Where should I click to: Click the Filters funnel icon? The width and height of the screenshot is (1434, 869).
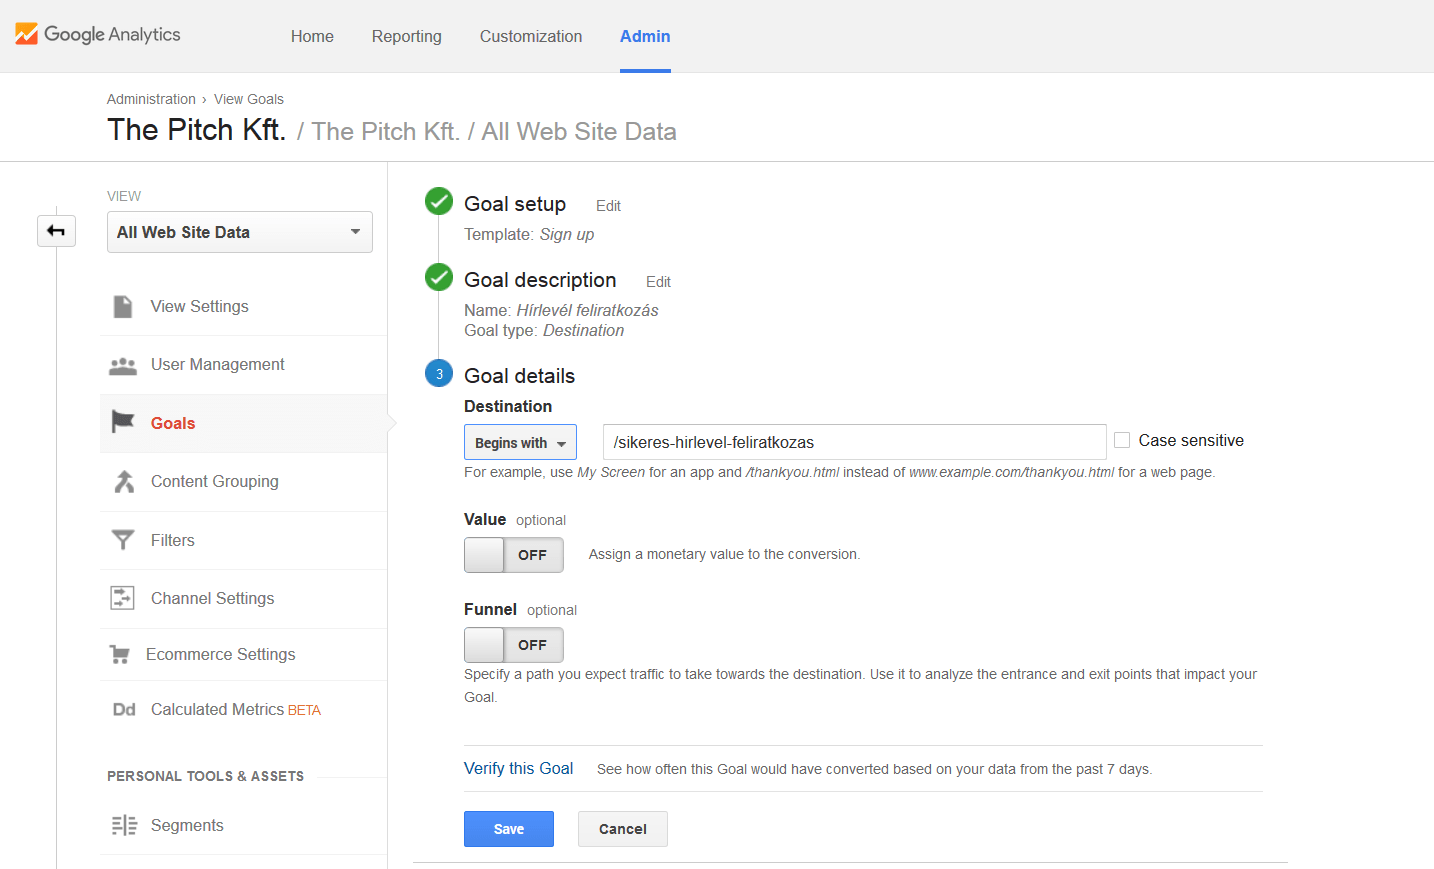(x=123, y=540)
